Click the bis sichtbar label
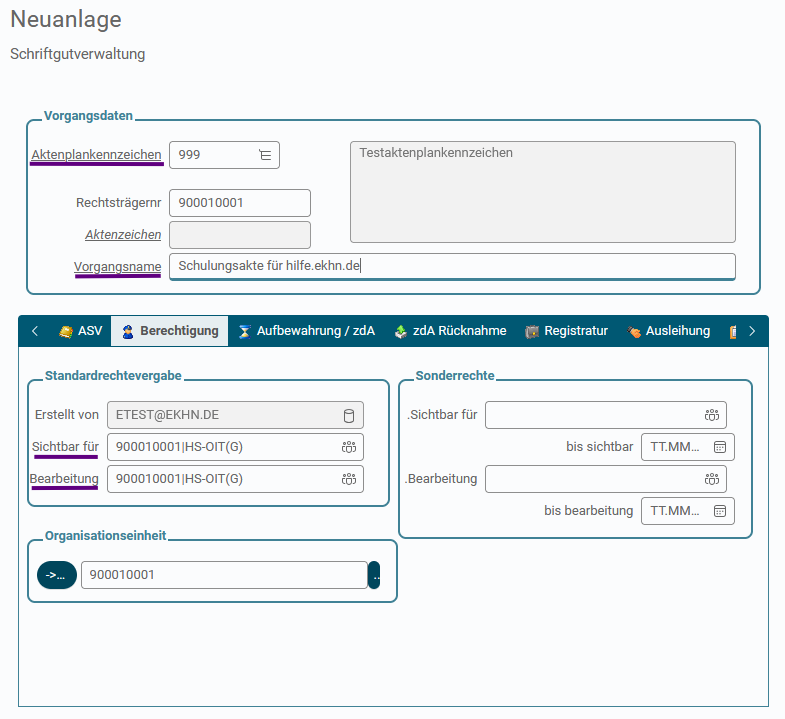This screenshot has height=719, width=785. pyautogui.click(x=599, y=447)
